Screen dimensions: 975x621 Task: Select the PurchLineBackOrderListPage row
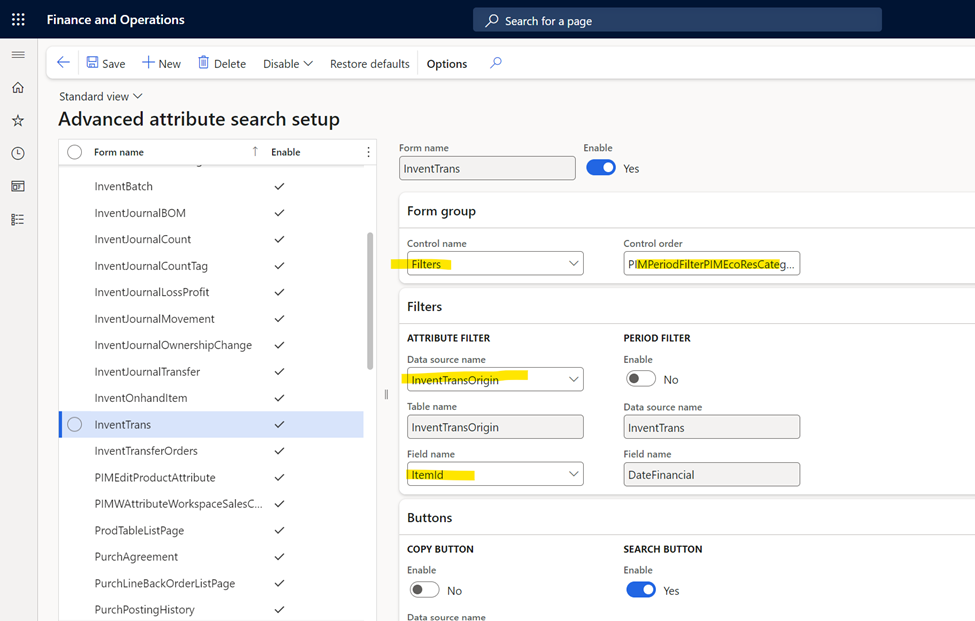(211, 583)
